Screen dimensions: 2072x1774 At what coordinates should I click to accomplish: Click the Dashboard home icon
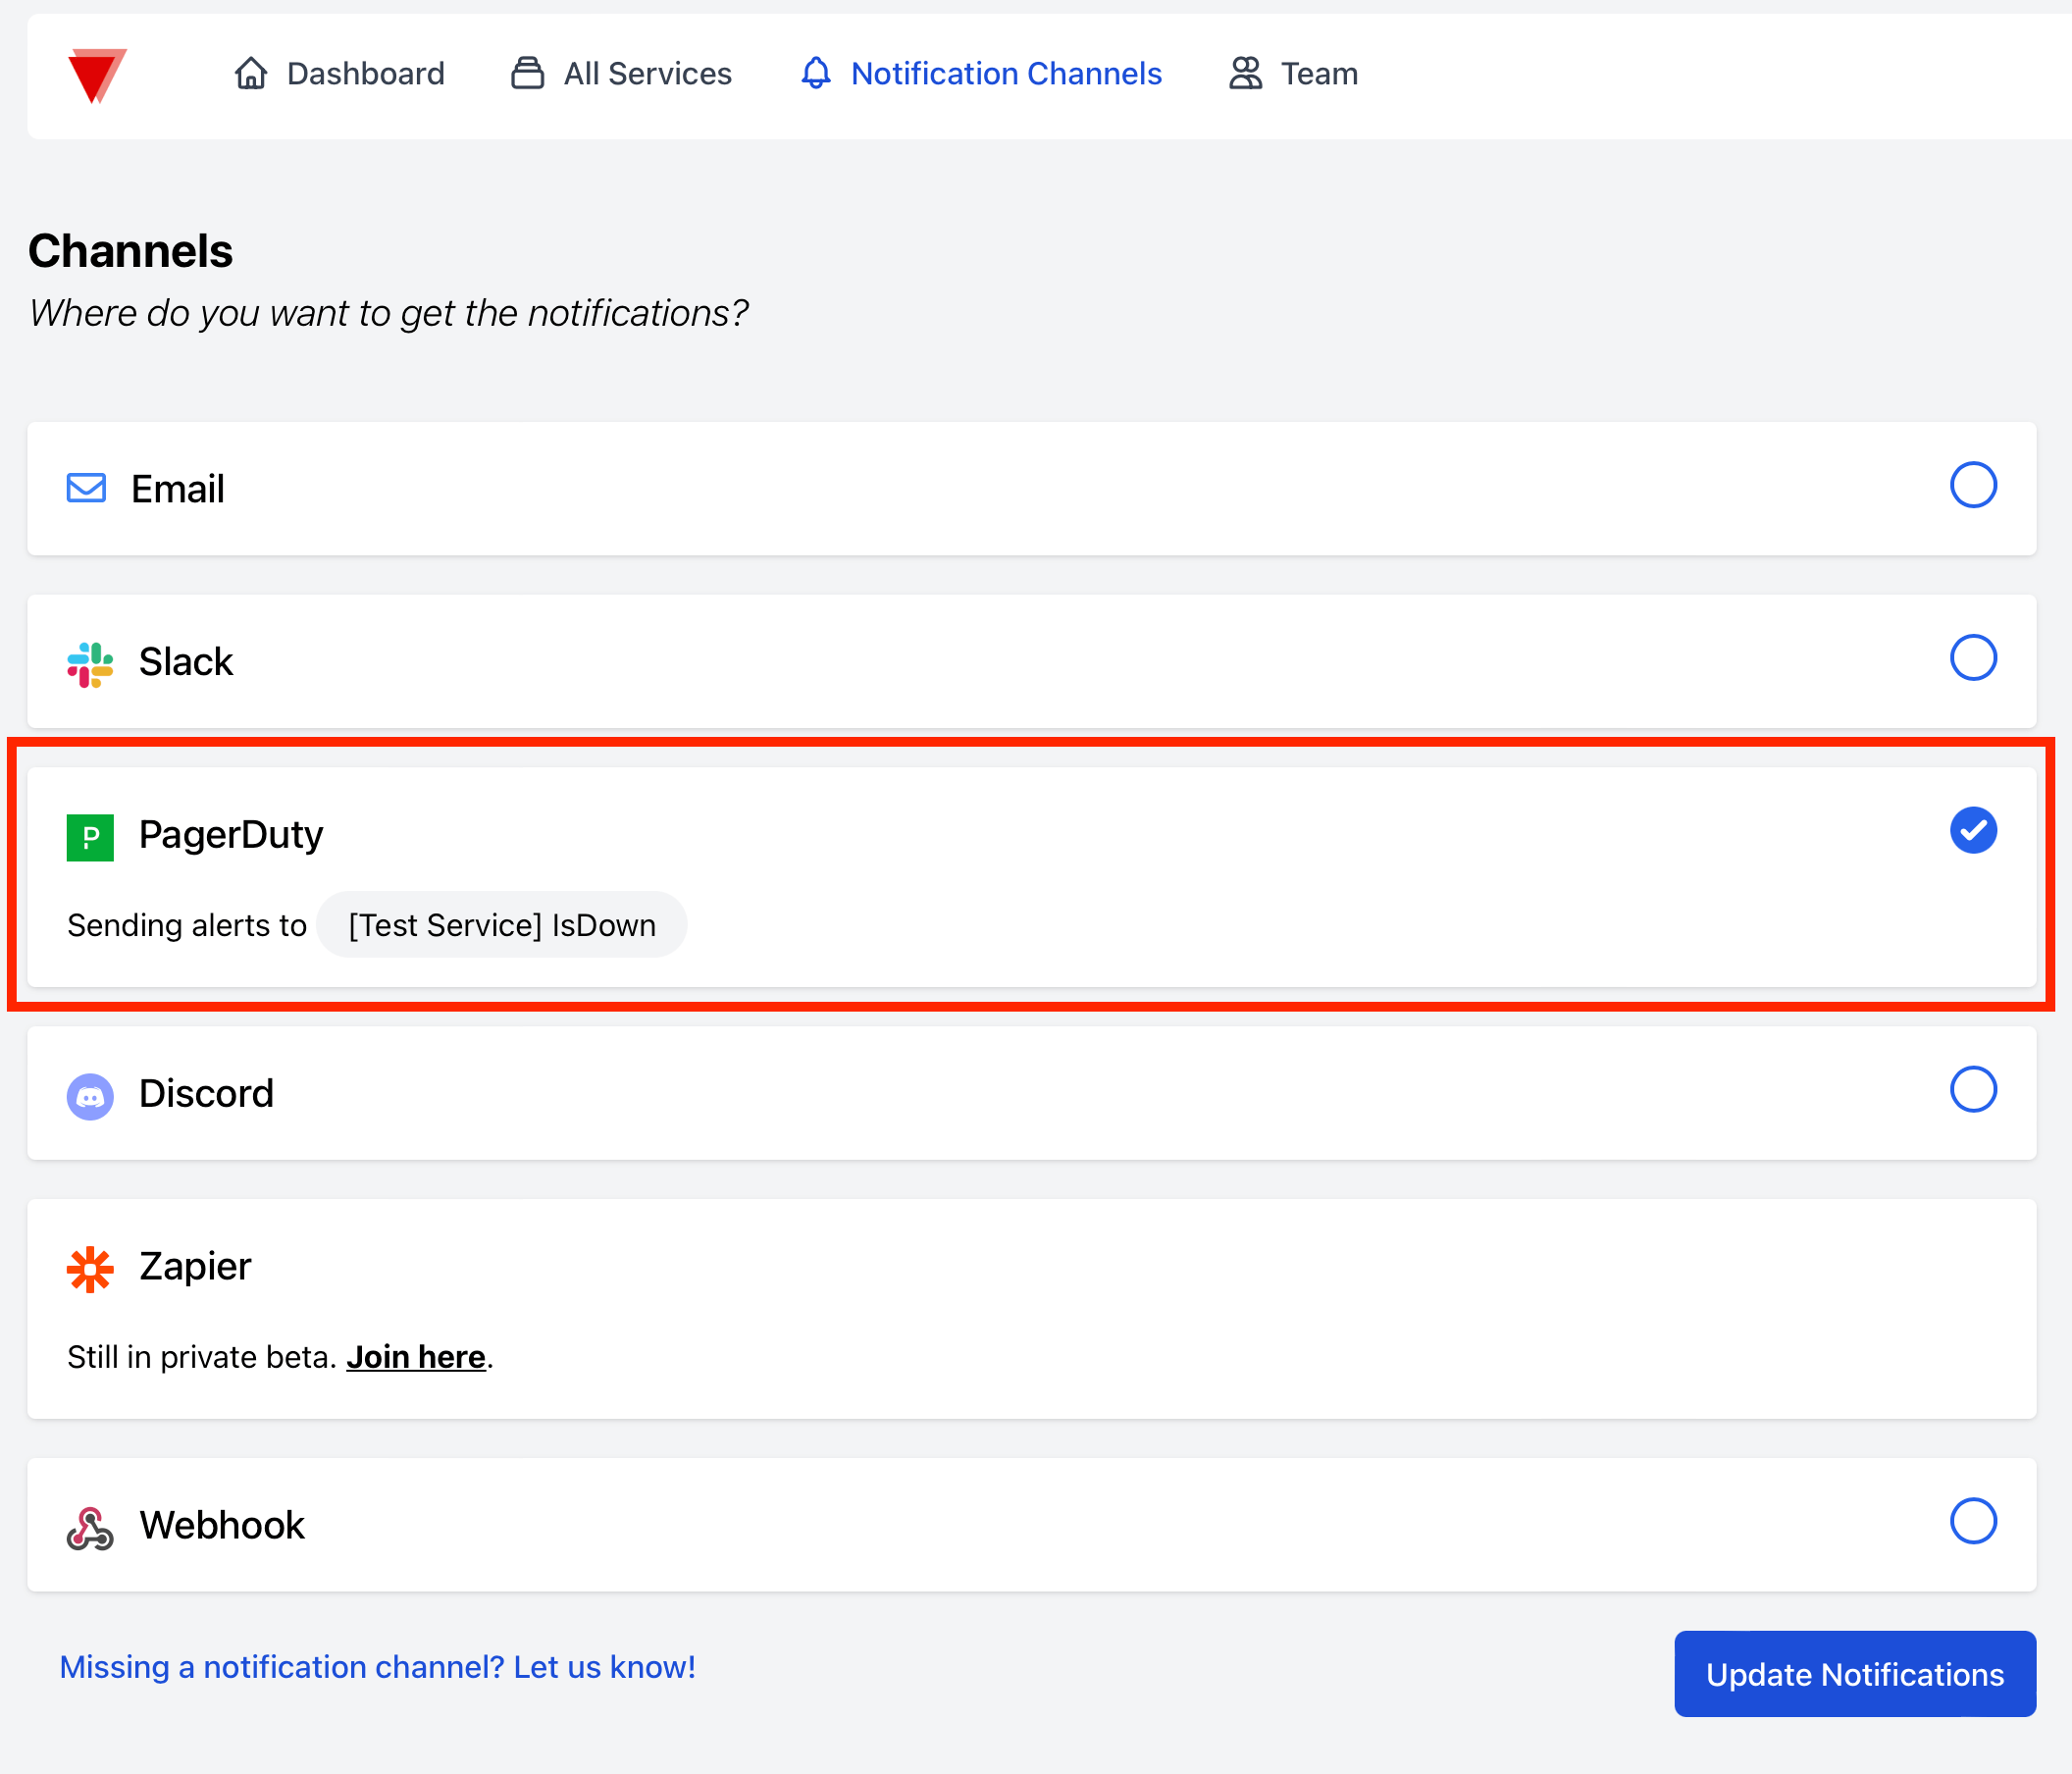pos(251,73)
